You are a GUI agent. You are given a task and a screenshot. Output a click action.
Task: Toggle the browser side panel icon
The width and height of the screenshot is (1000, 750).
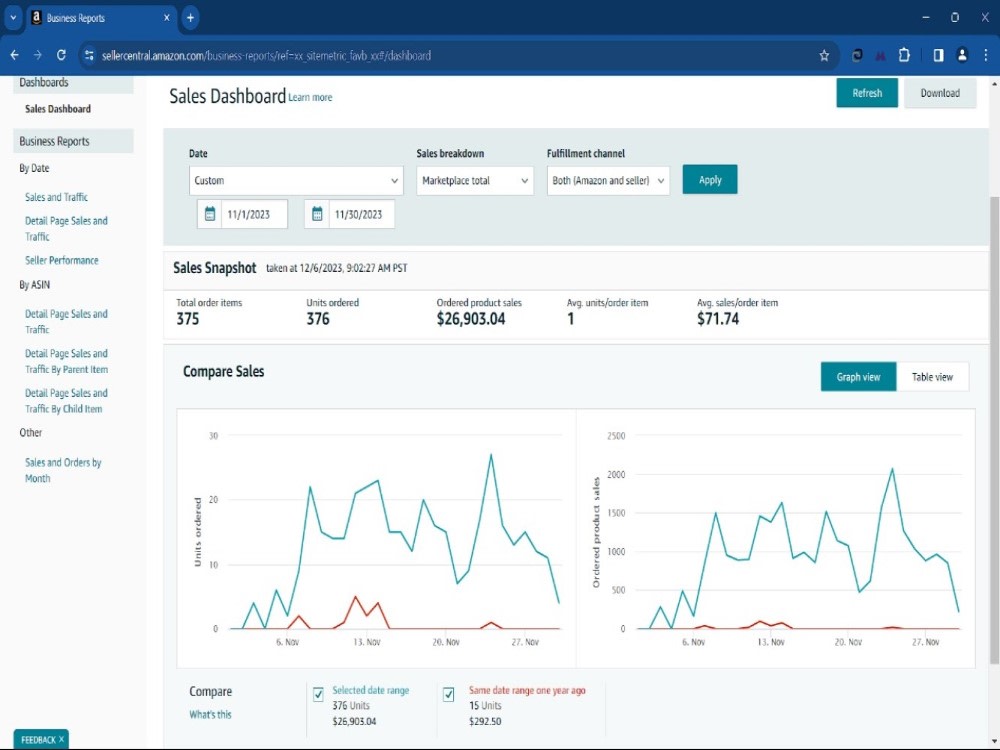[938, 55]
